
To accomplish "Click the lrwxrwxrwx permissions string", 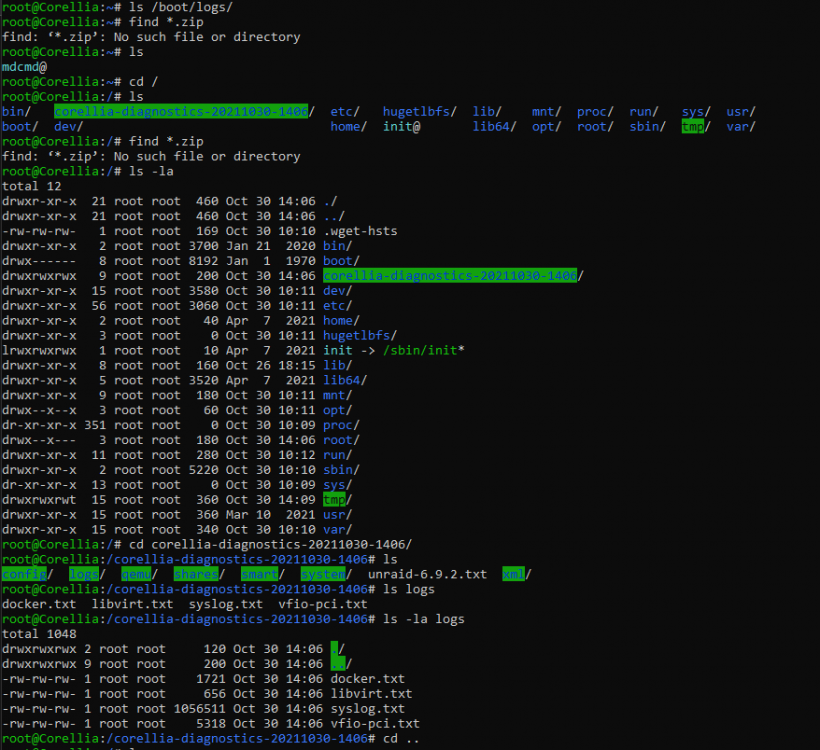I will coord(39,350).
